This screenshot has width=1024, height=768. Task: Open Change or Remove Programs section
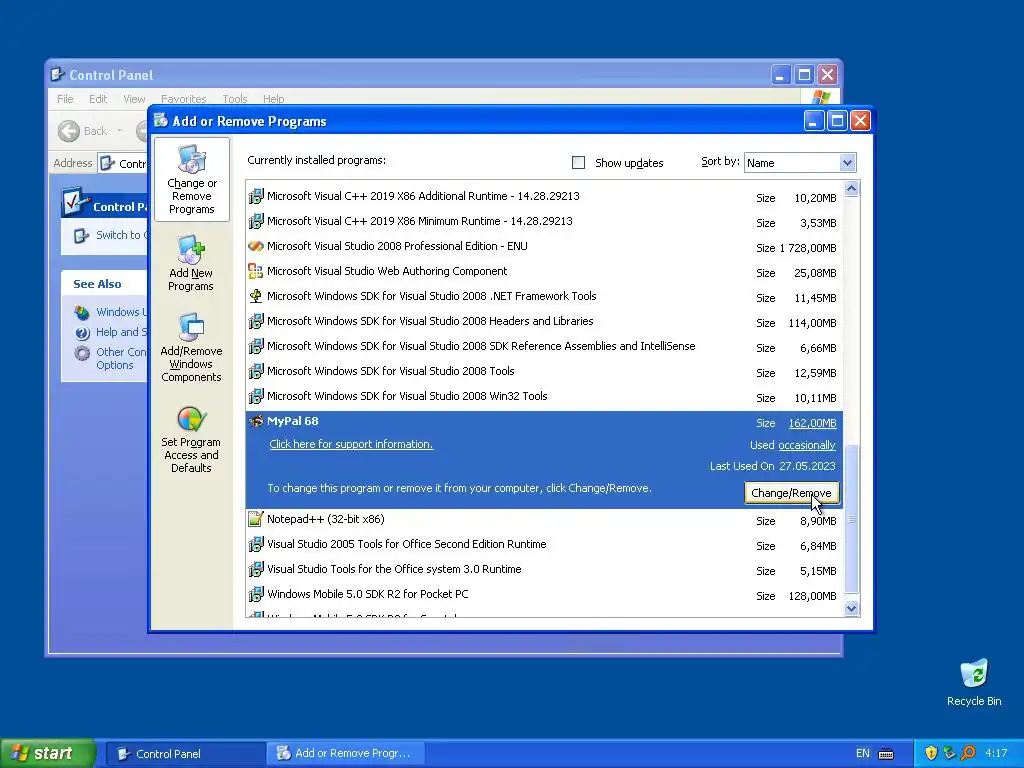(x=191, y=180)
